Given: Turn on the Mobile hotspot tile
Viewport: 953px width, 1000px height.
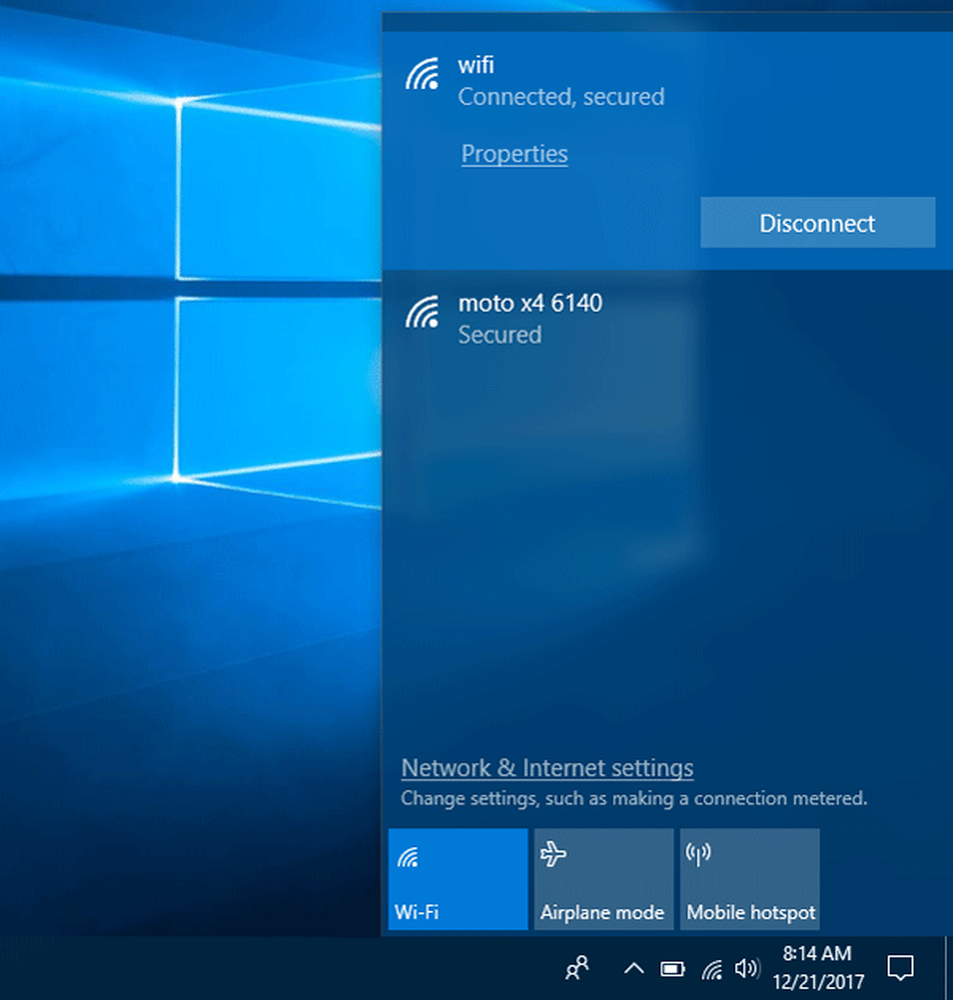Looking at the screenshot, I should [x=750, y=879].
